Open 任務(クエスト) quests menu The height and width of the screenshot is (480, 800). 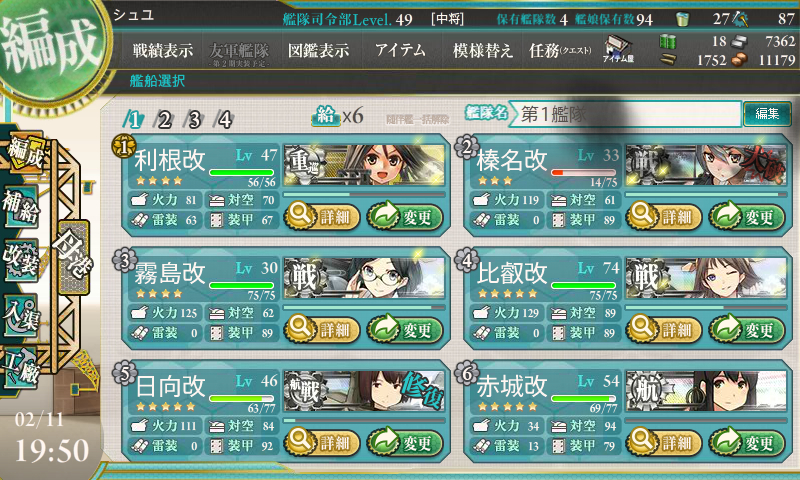[560, 50]
